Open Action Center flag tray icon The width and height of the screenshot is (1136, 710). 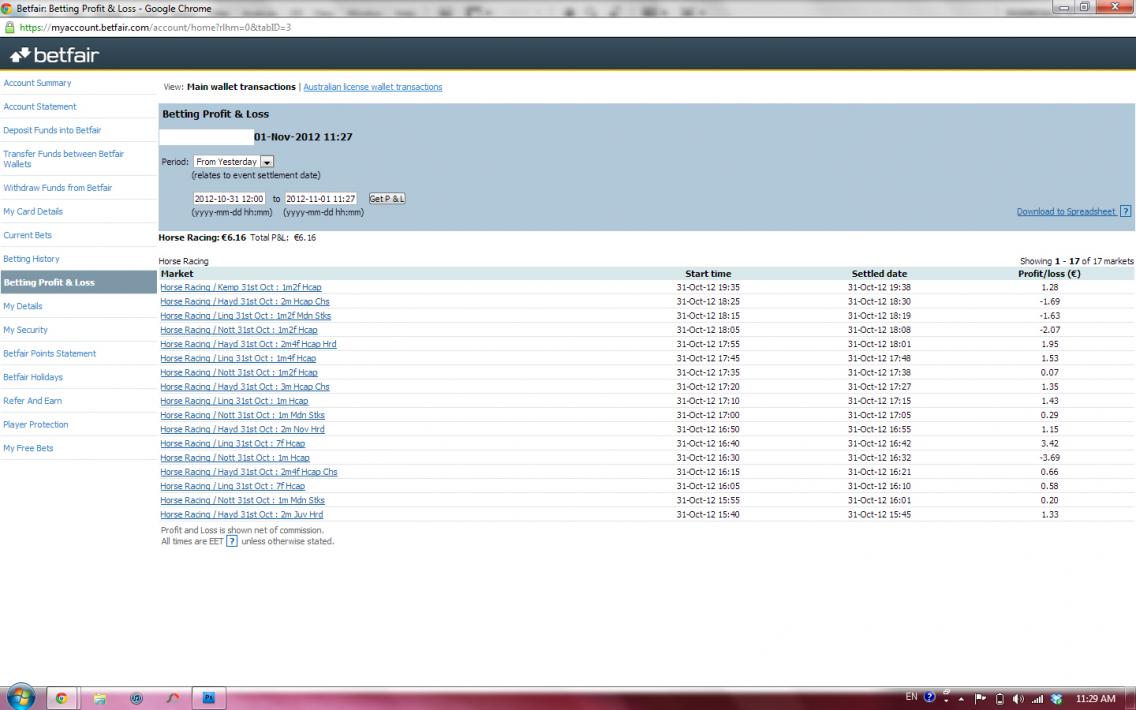click(980, 699)
